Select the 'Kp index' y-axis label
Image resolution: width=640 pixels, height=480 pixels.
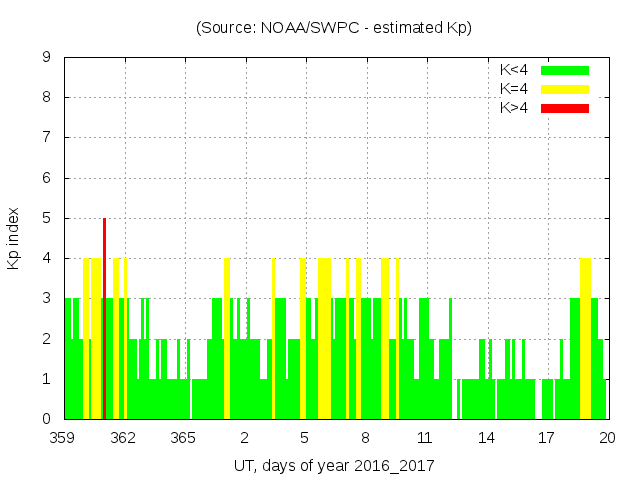(x=14, y=239)
